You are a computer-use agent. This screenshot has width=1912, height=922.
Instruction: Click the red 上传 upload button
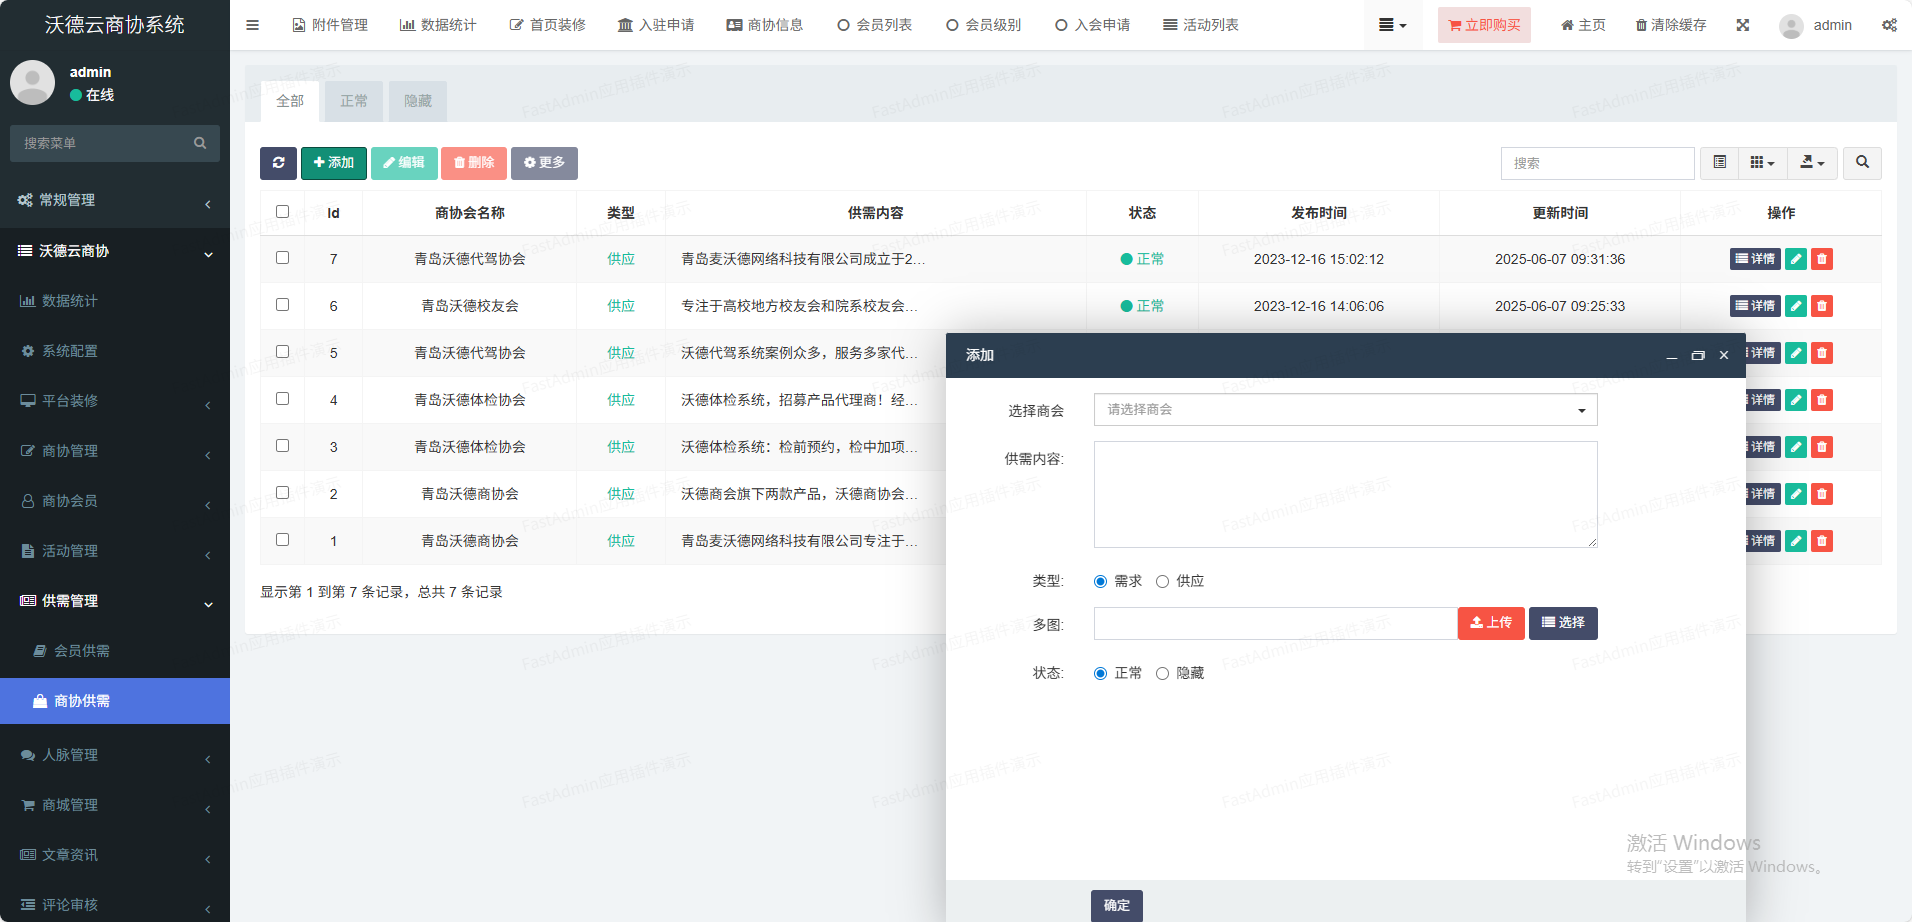click(x=1490, y=623)
